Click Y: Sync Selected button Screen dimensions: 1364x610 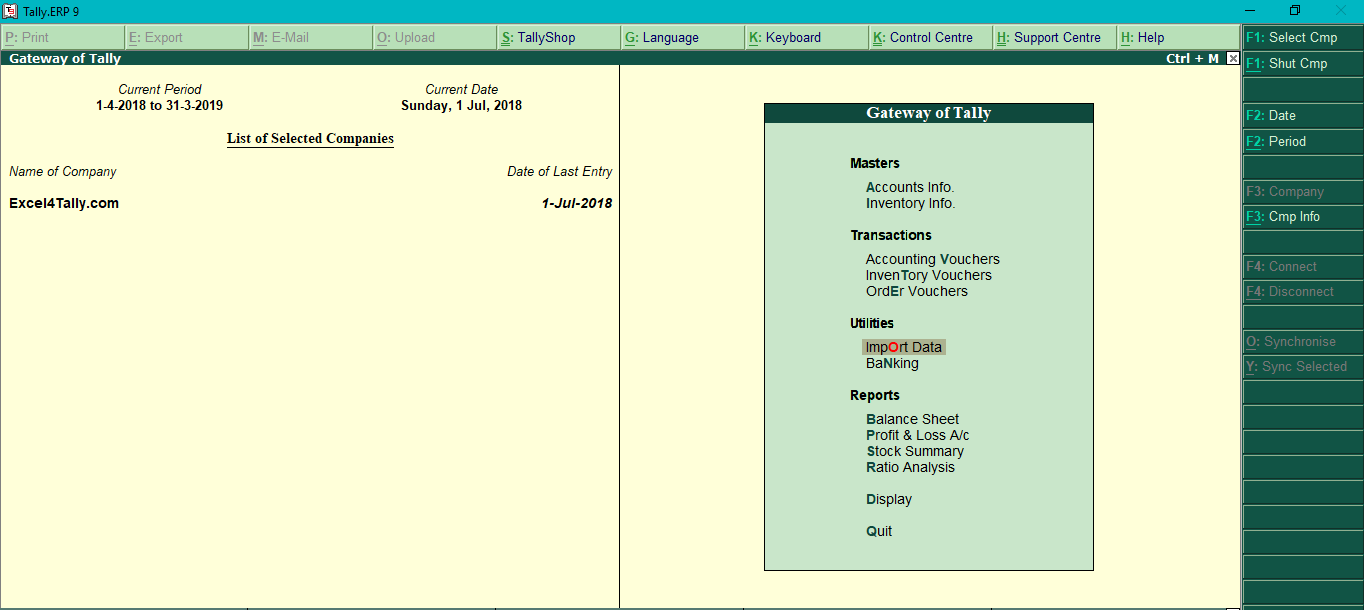tap(1303, 367)
